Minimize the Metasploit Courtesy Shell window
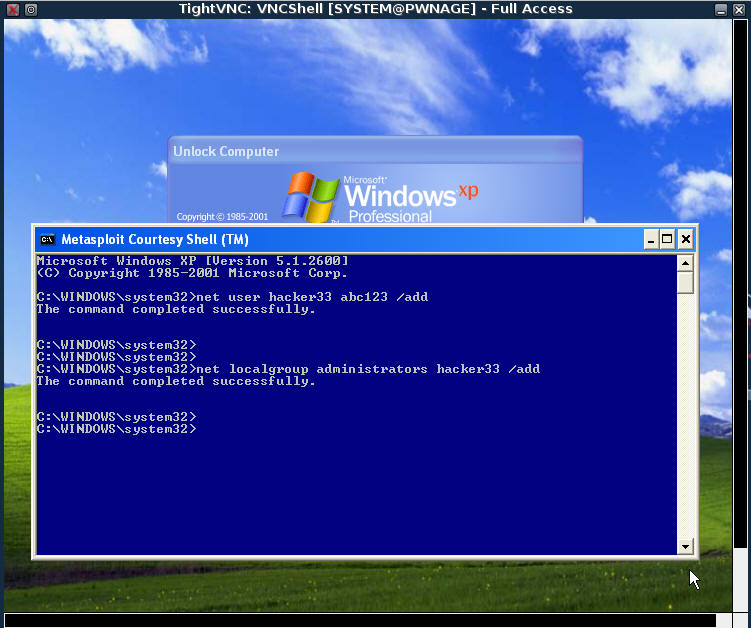 650,239
